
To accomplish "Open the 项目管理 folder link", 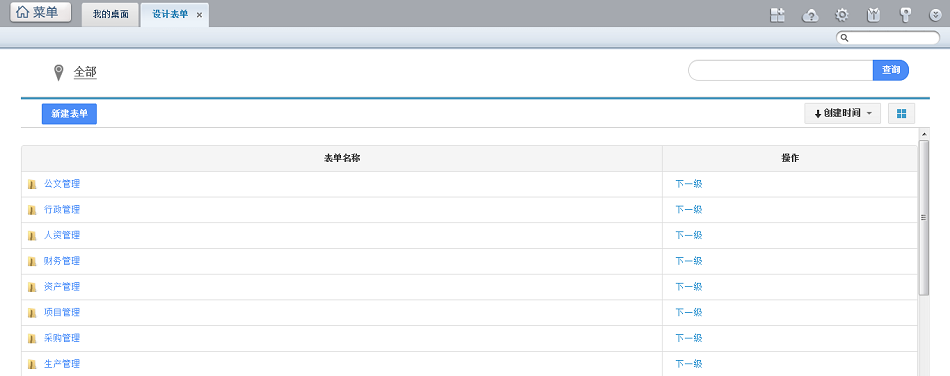I will (x=62, y=312).
